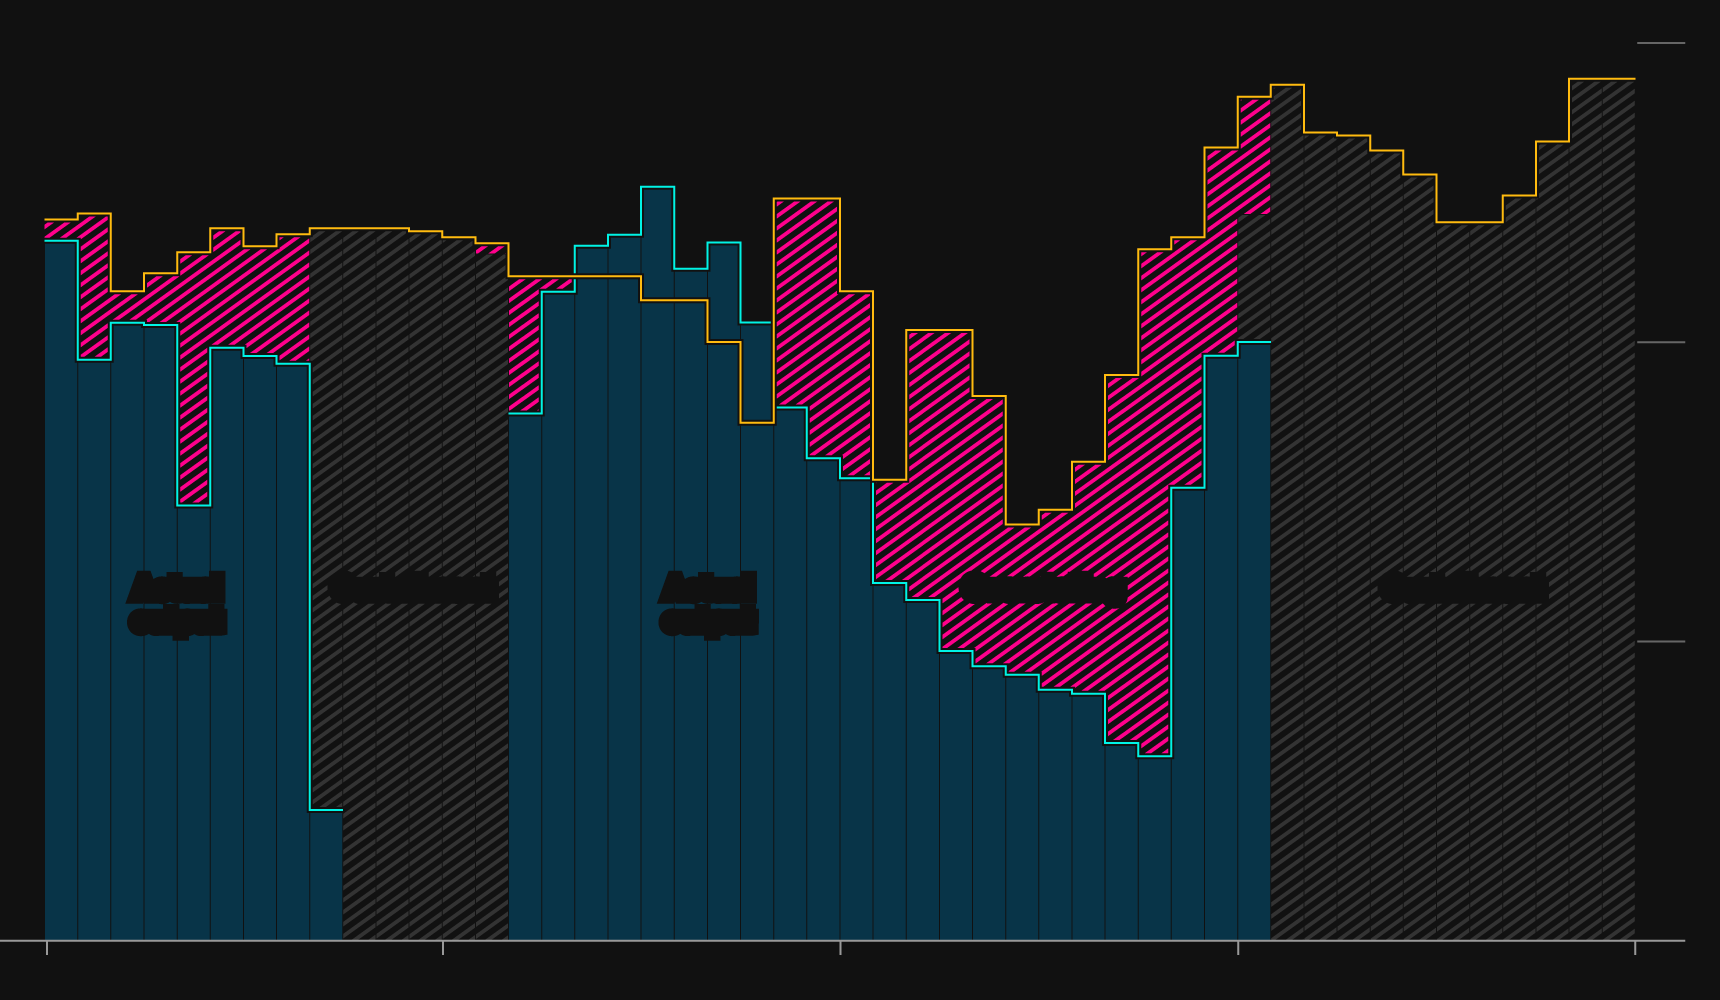The height and width of the screenshot is (1000, 1720).
Task: Select the highest orange step at the far right
Action: 1602,79
